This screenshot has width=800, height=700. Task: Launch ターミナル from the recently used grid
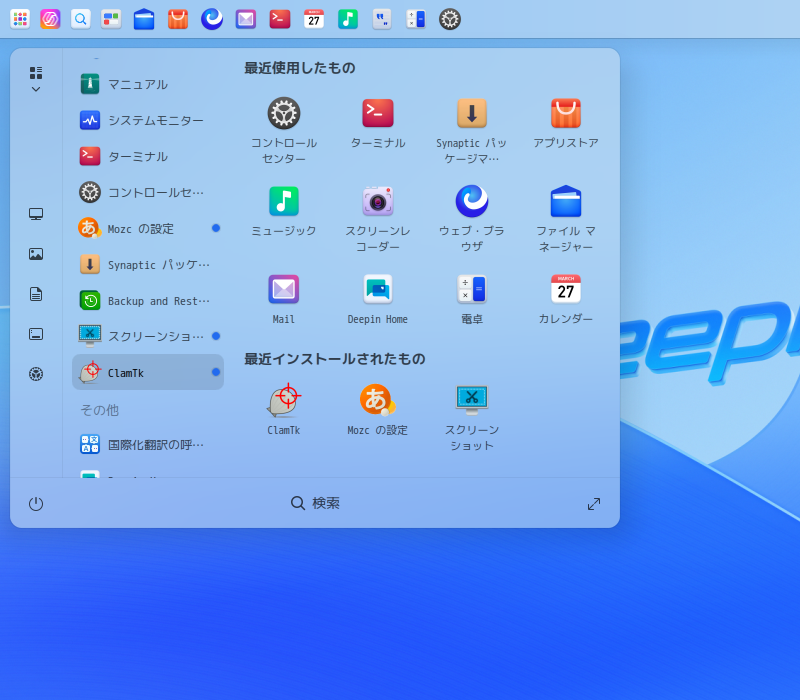click(x=378, y=123)
